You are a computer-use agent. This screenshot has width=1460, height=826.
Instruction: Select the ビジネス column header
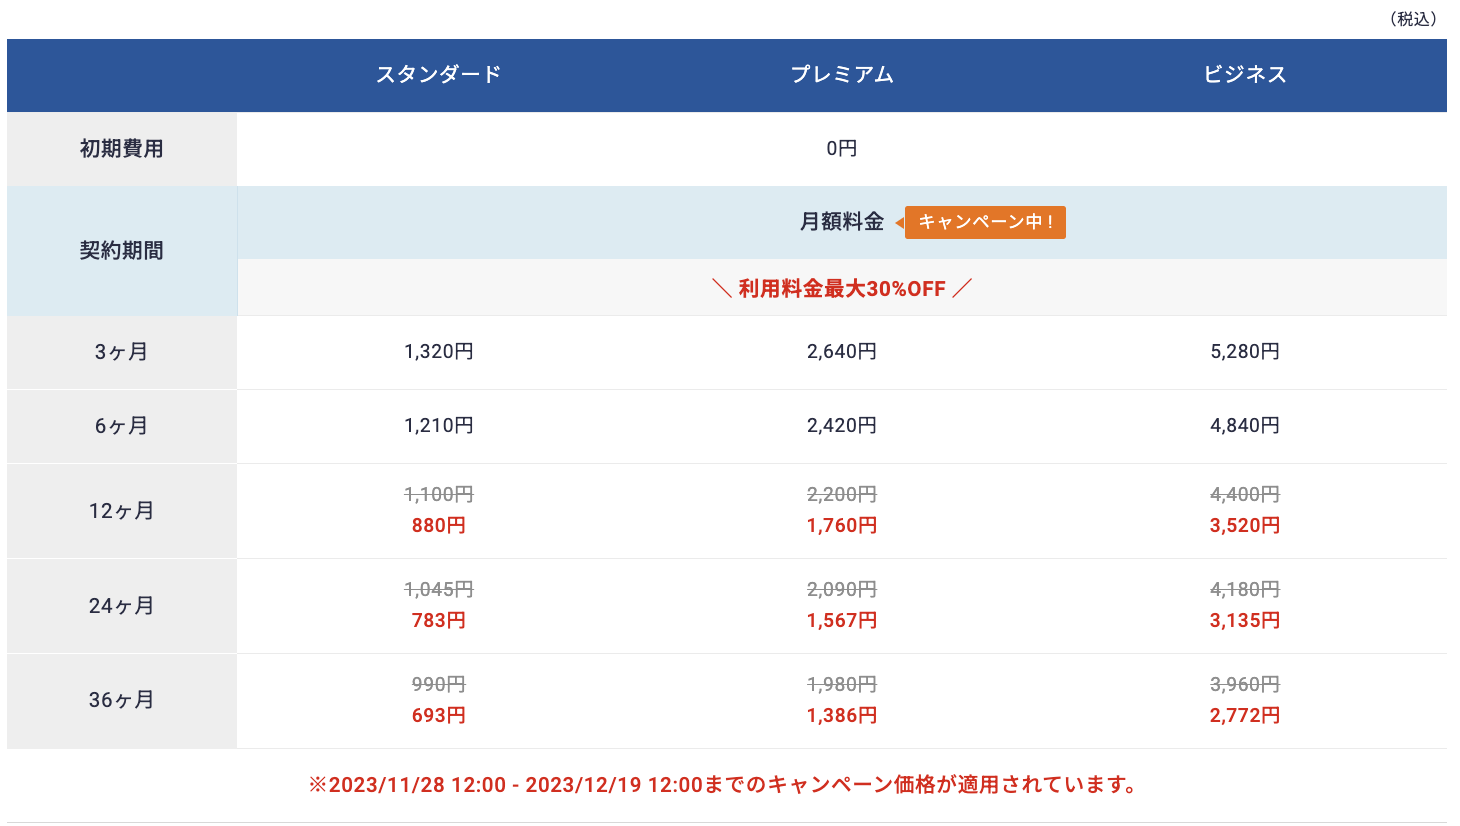click(1245, 75)
